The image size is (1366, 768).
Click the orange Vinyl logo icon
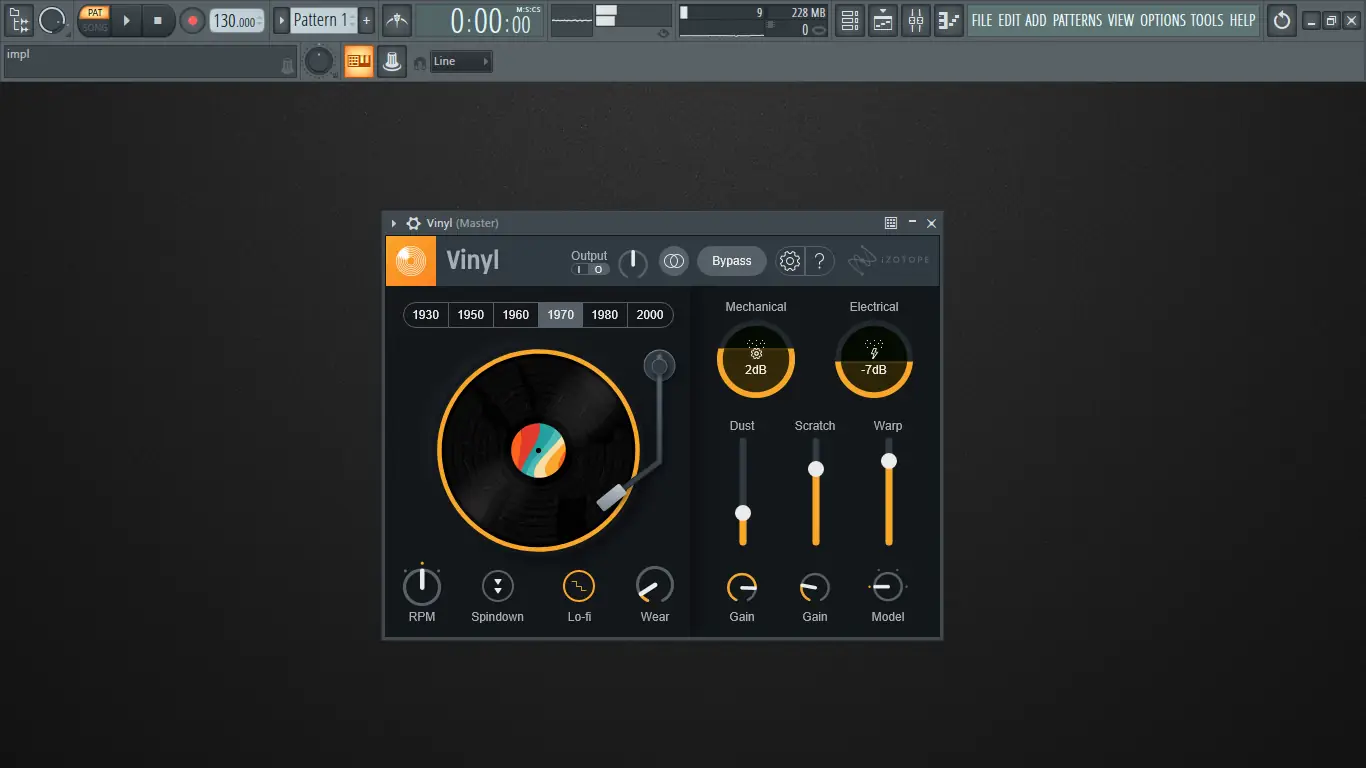[x=411, y=261]
